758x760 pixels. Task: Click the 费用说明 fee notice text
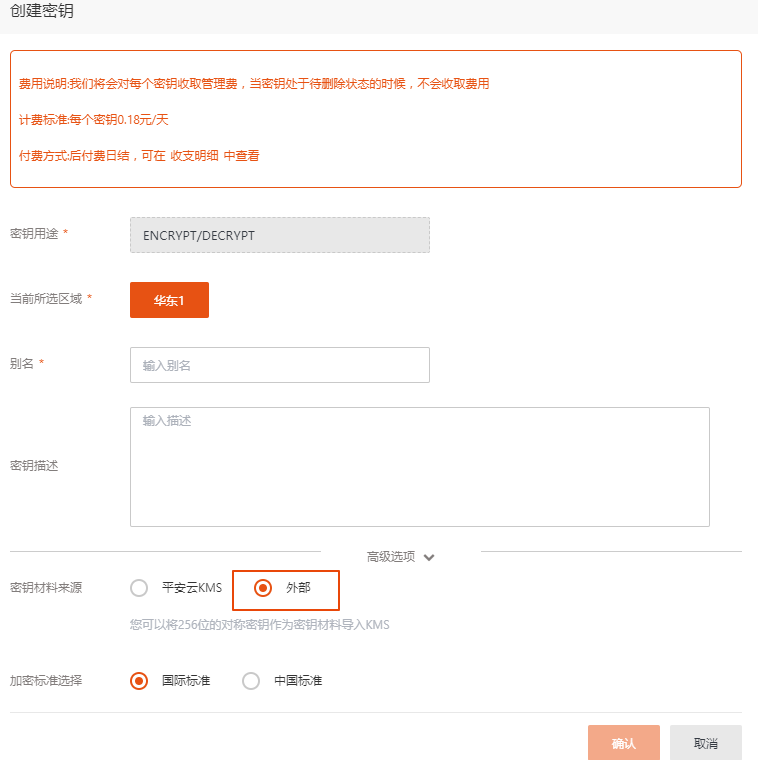(x=254, y=83)
